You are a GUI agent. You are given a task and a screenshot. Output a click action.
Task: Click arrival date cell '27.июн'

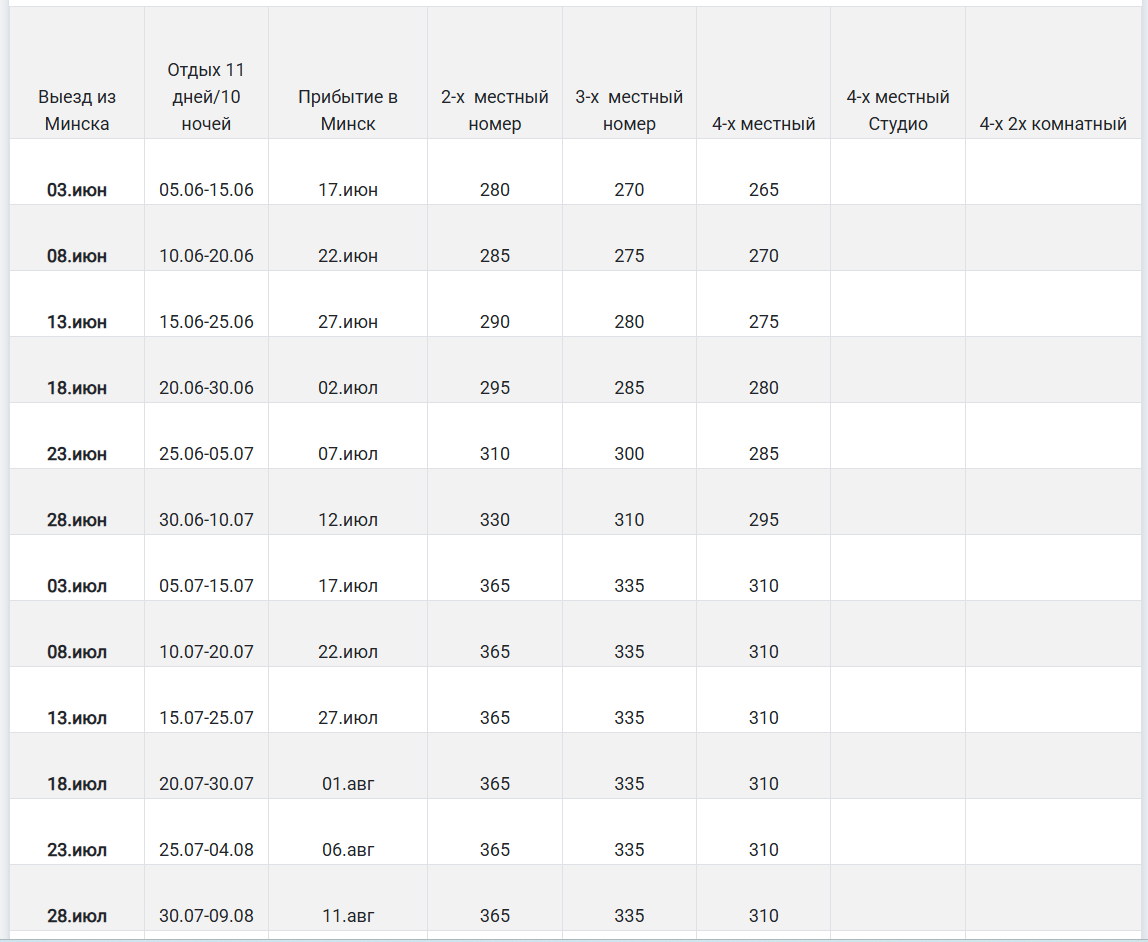point(348,322)
